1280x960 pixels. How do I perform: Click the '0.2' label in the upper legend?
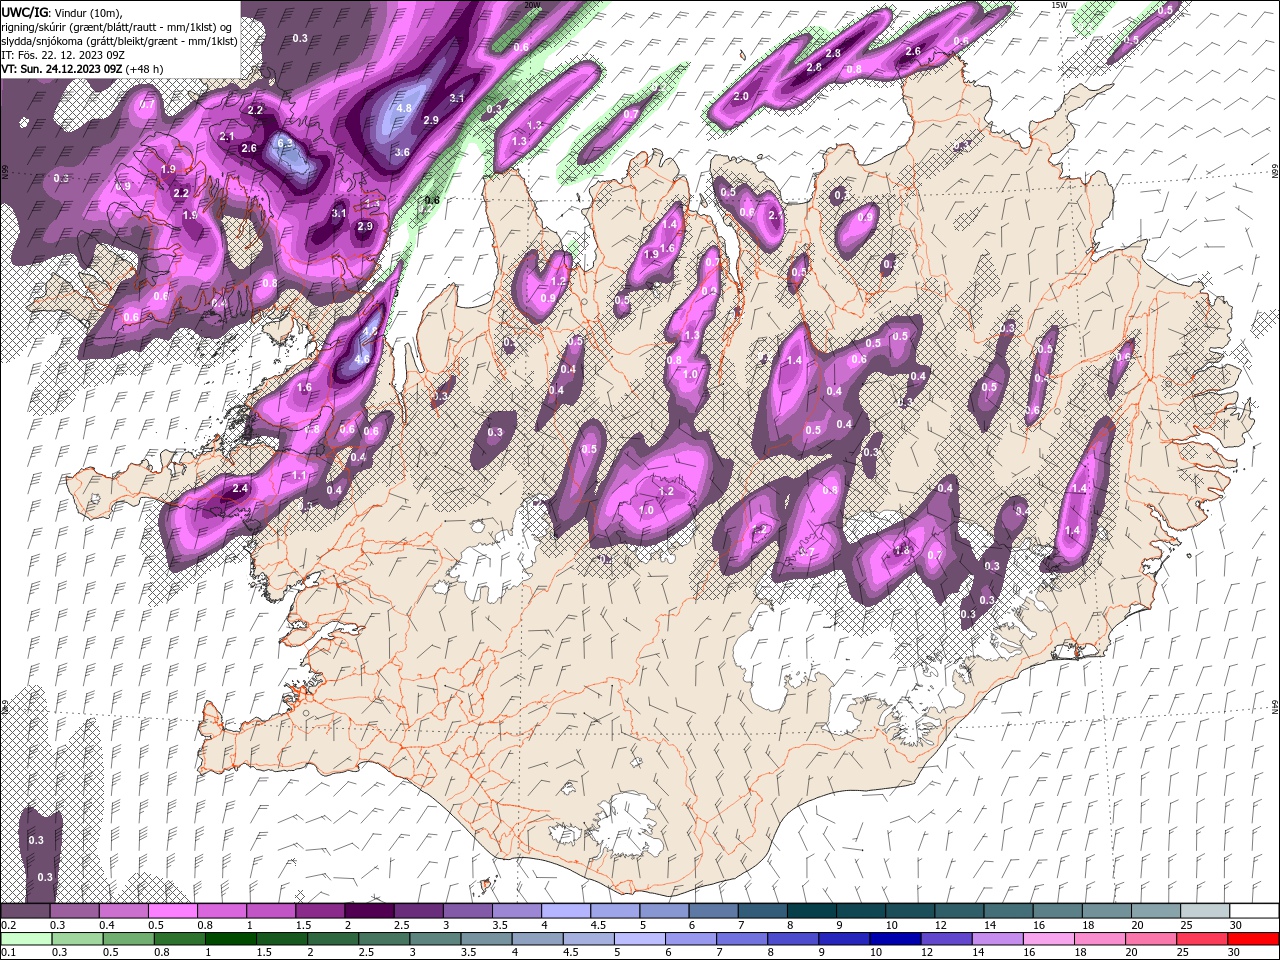tap(8, 925)
